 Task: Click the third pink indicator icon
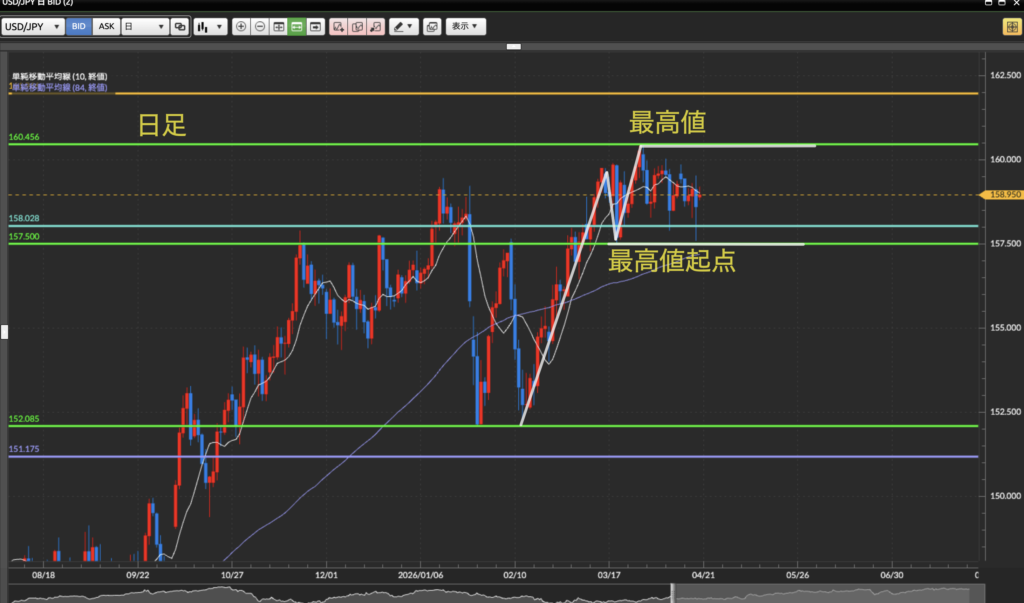point(375,27)
